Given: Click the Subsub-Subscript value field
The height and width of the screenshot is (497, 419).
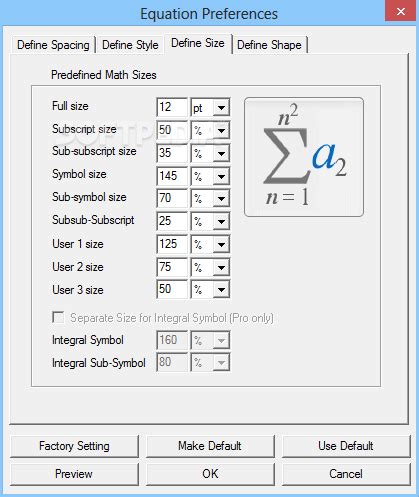Looking at the screenshot, I should click(172, 221).
